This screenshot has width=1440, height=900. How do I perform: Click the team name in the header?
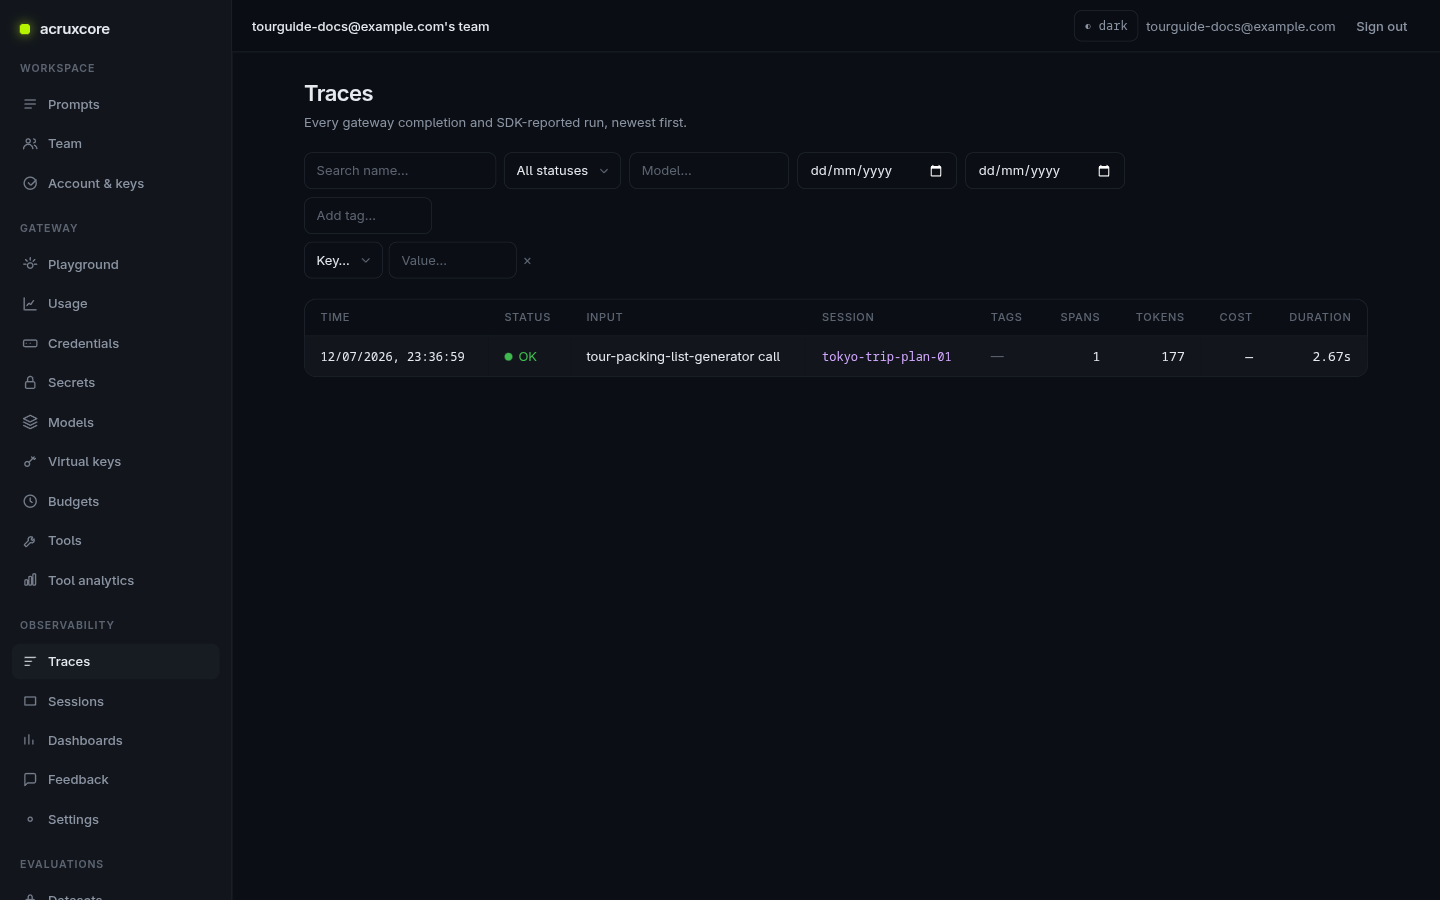click(371, 27)
